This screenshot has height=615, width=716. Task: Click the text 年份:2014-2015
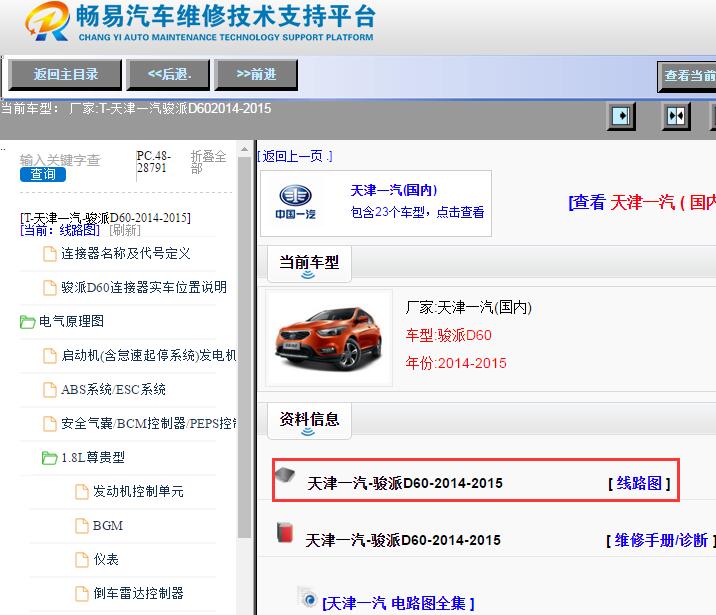(456, 363)
